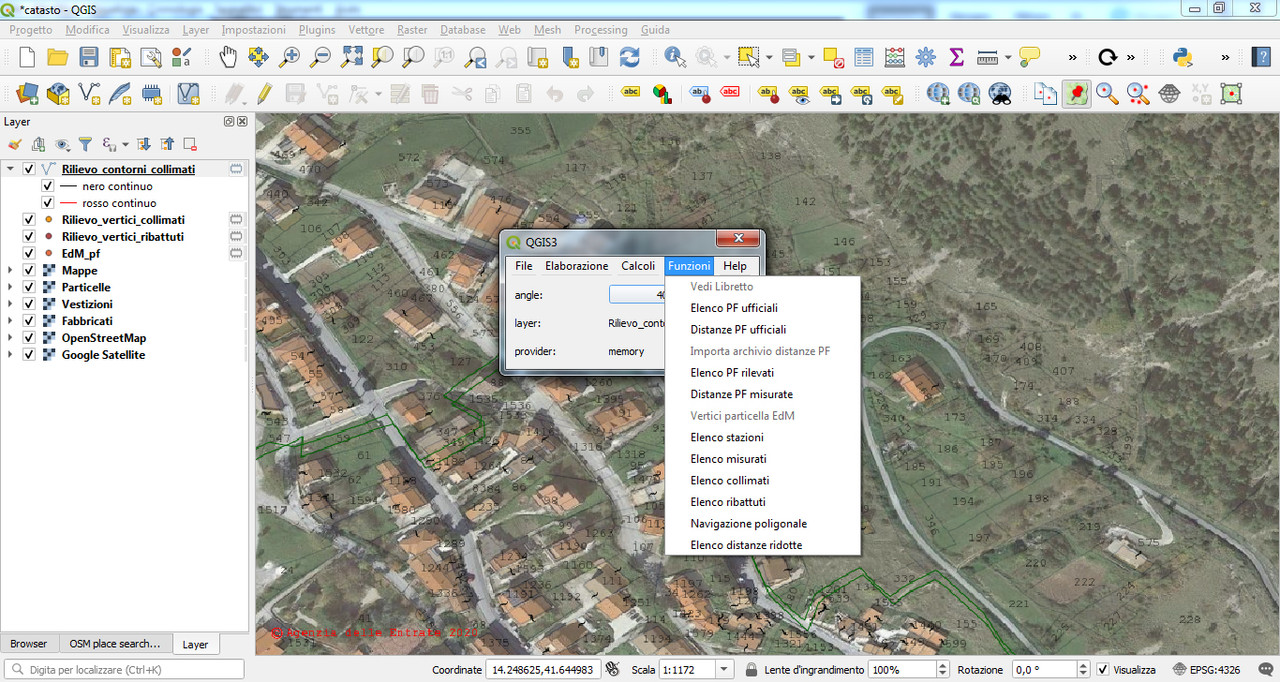
Task: Click the Coordinate field in status bar
Action: click(543, 670)
